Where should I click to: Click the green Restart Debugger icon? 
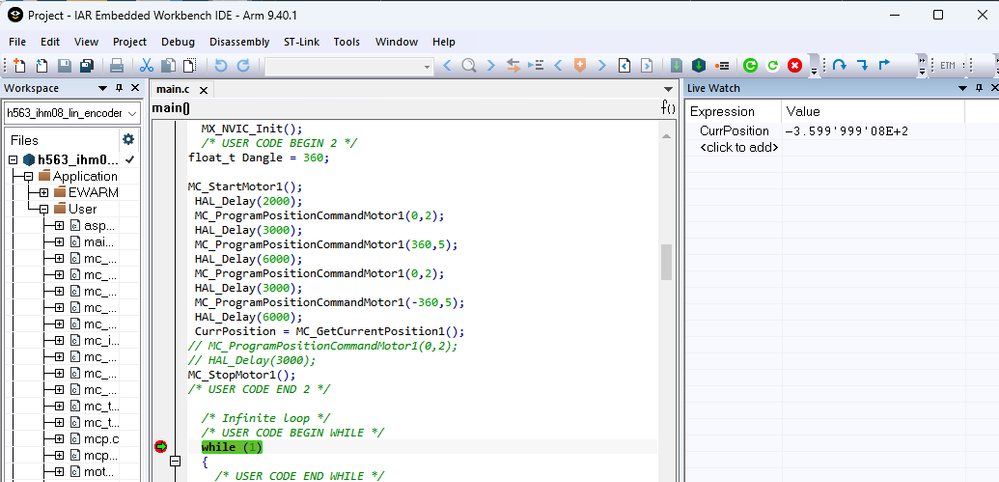[x=750, y=66]
